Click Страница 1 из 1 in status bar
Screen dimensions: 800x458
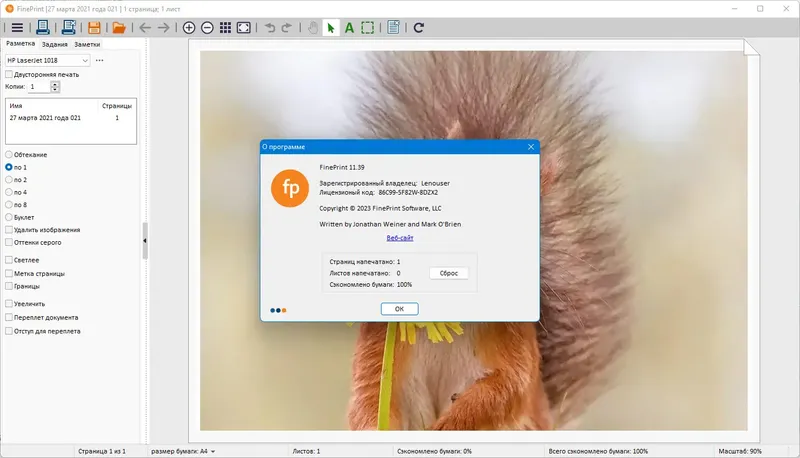(102, 451)
